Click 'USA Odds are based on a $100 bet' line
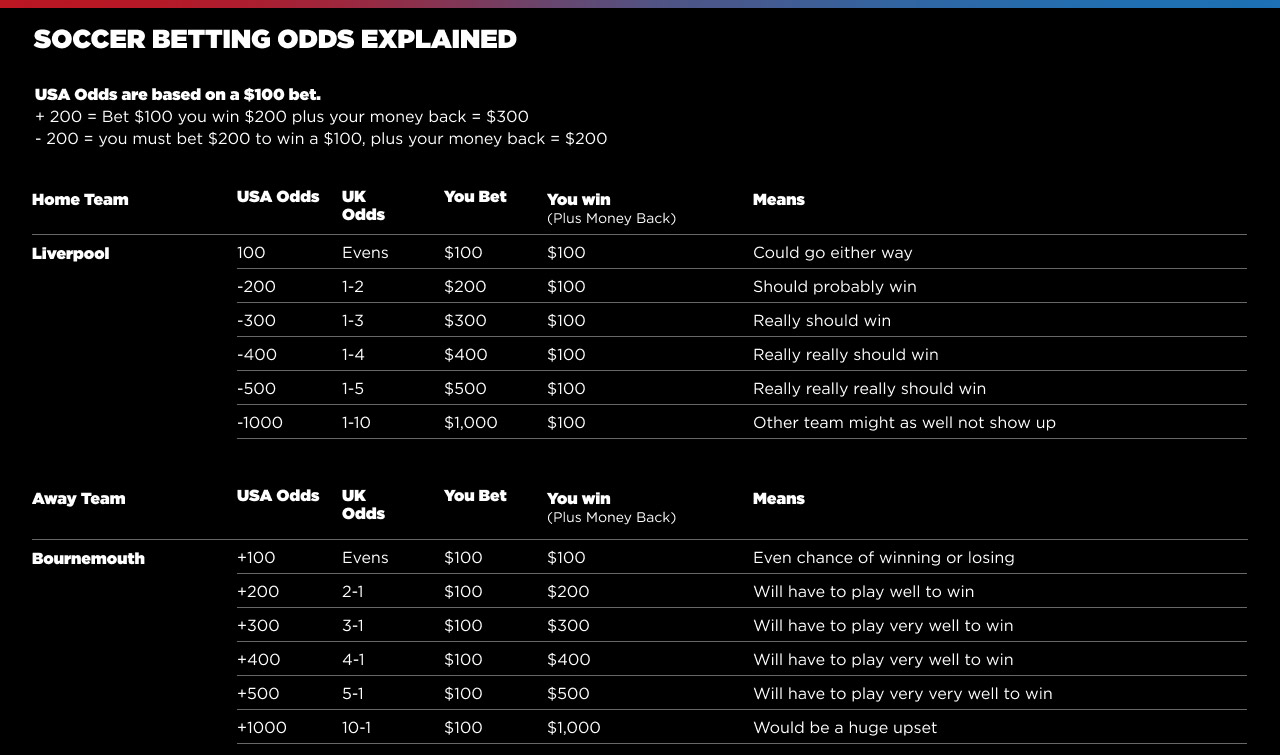The image size is (1280, 755). (x=178, y=95)
